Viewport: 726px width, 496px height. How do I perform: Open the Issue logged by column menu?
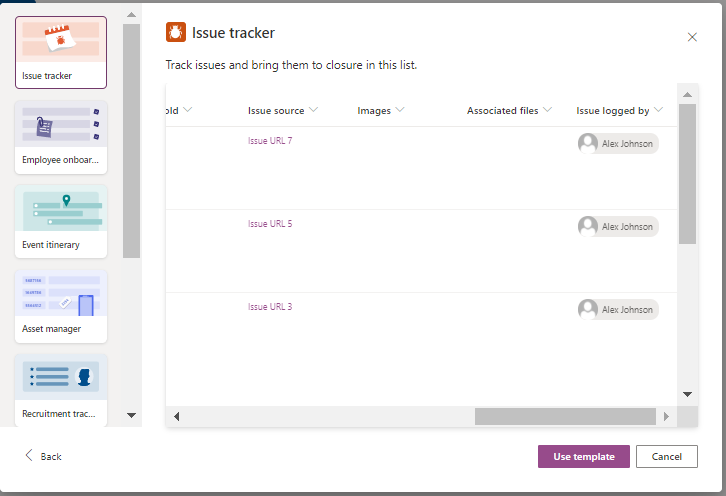pyautogui.click(x=659, y=110)
